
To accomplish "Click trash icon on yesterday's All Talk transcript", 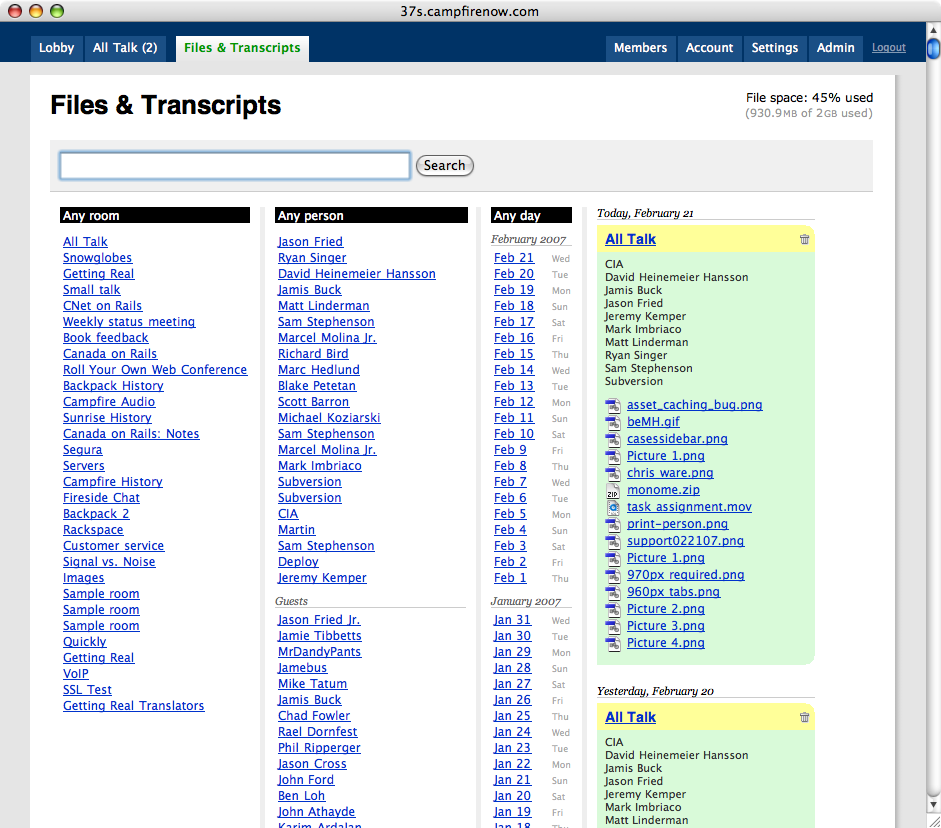I will (x=804, y=717).
